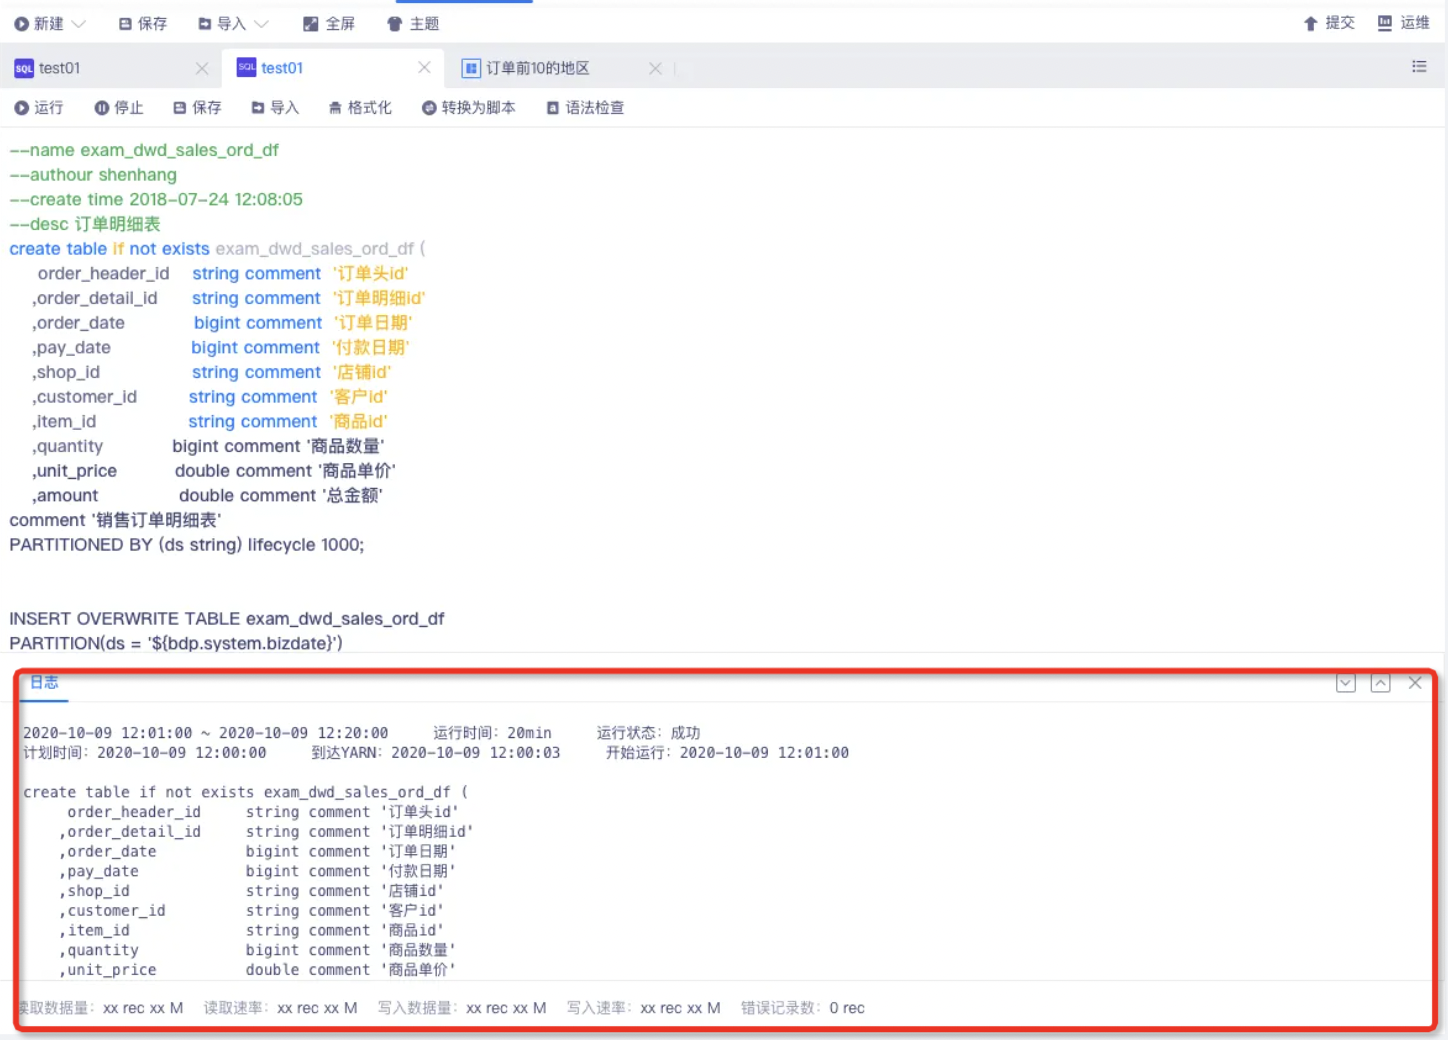Close the active test01 tab
1448x1040 pixels.
pyautogui.click(x=424, y=67)
